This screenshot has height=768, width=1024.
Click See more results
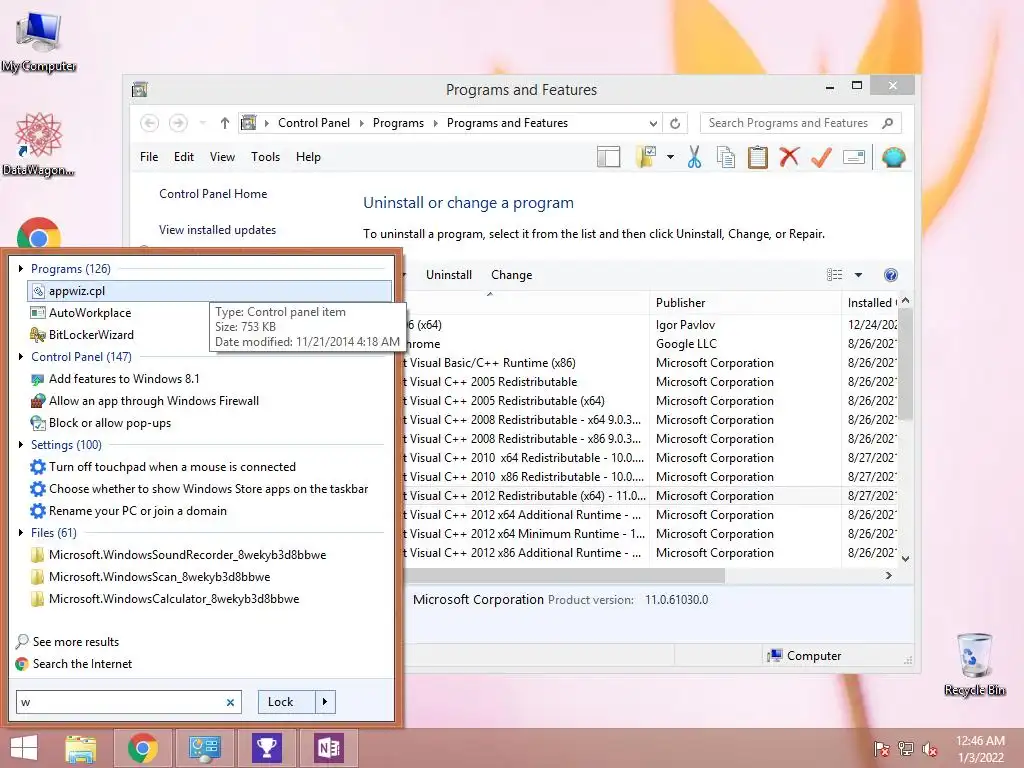tap(76, 642)
